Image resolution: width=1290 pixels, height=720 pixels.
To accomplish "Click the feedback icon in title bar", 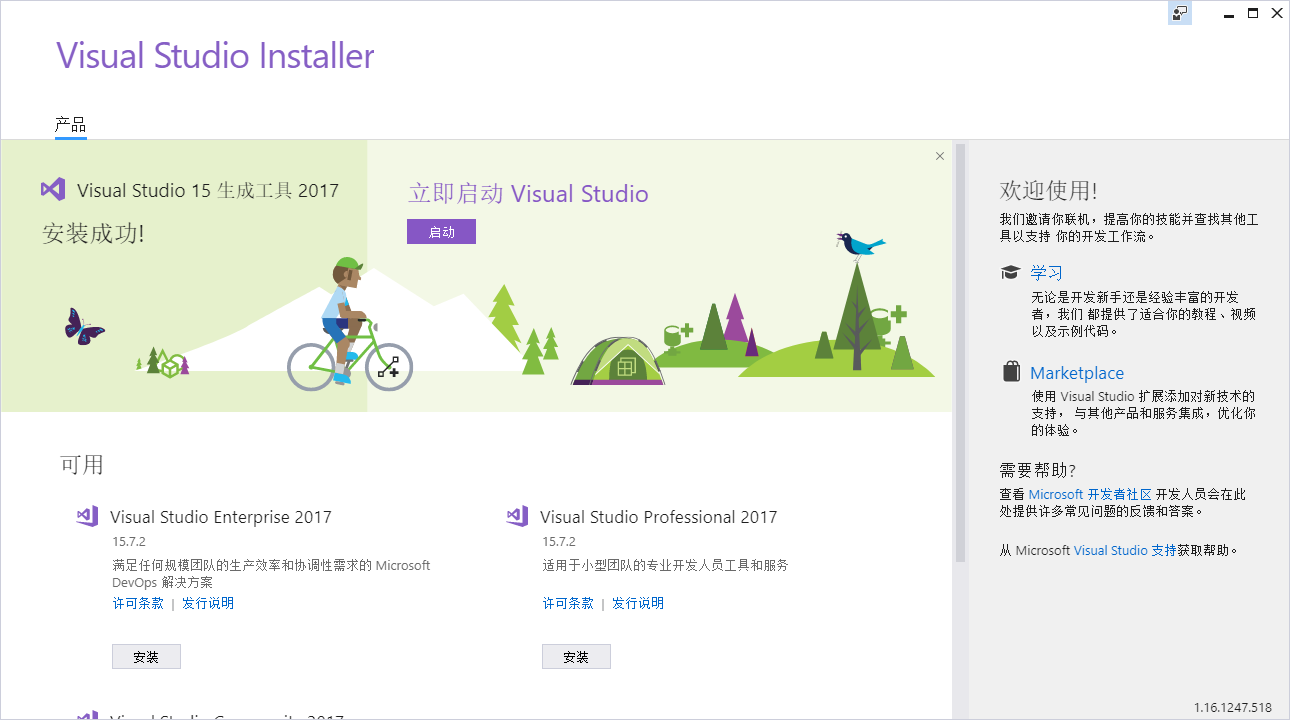I will 1180,13.
